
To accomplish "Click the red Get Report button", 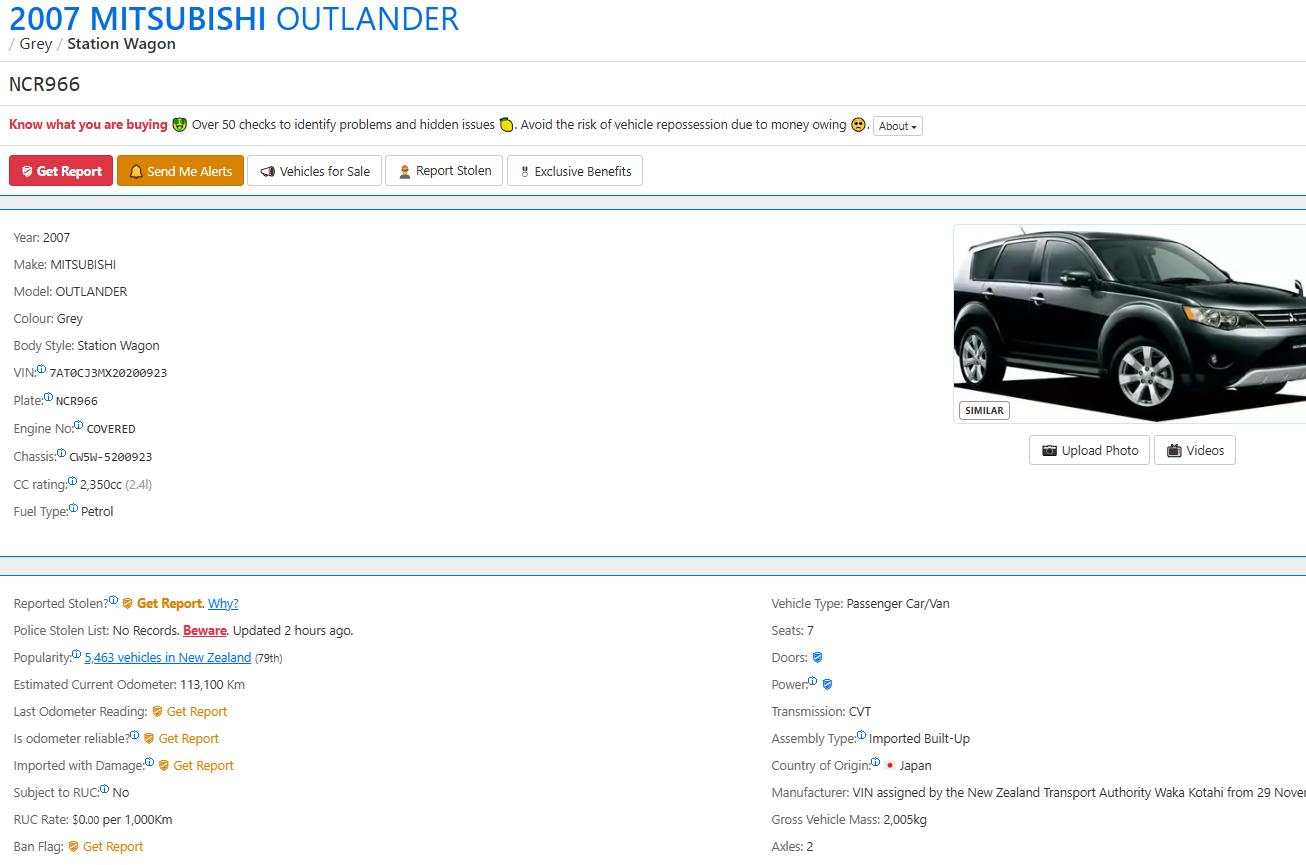I will [61, 171].
